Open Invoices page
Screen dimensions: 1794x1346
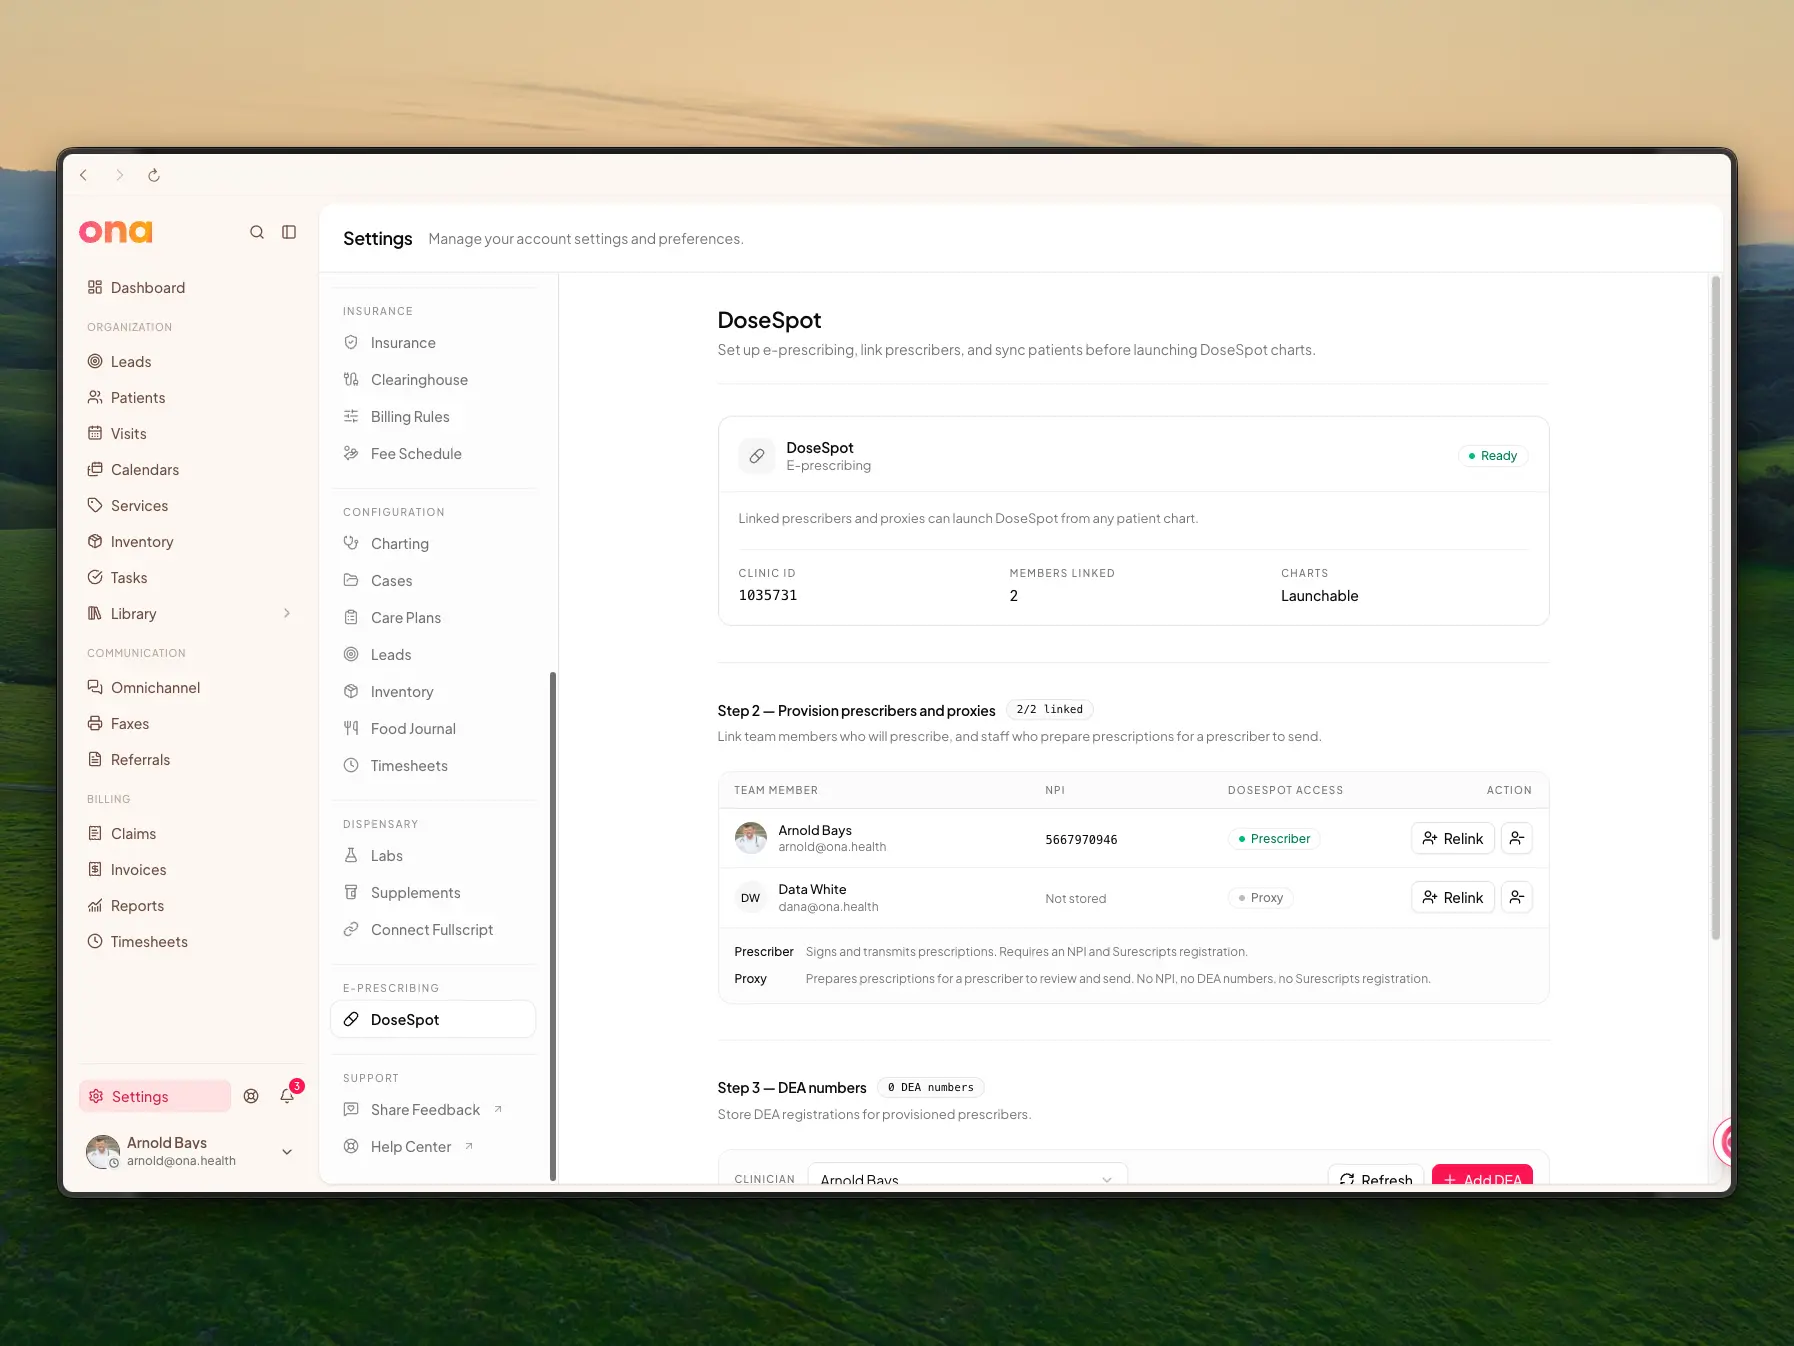tap(190, 870)
